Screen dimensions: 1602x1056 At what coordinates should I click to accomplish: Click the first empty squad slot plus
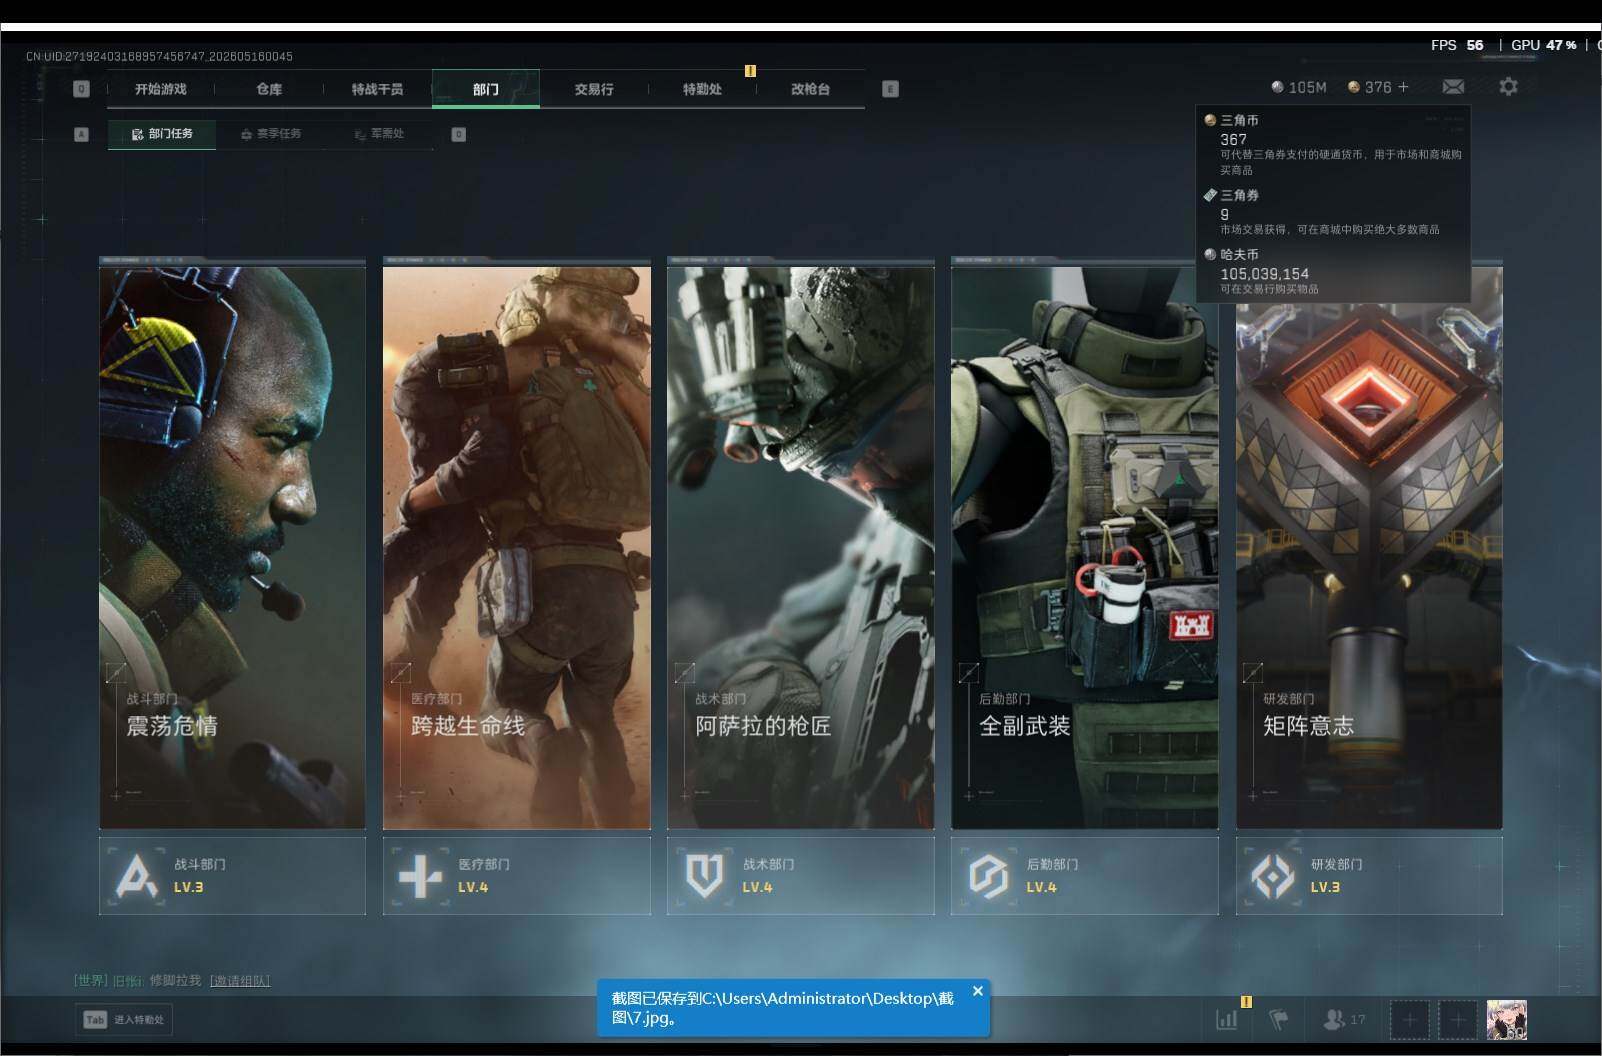pyautogui.click(x=1409, y=1020)
